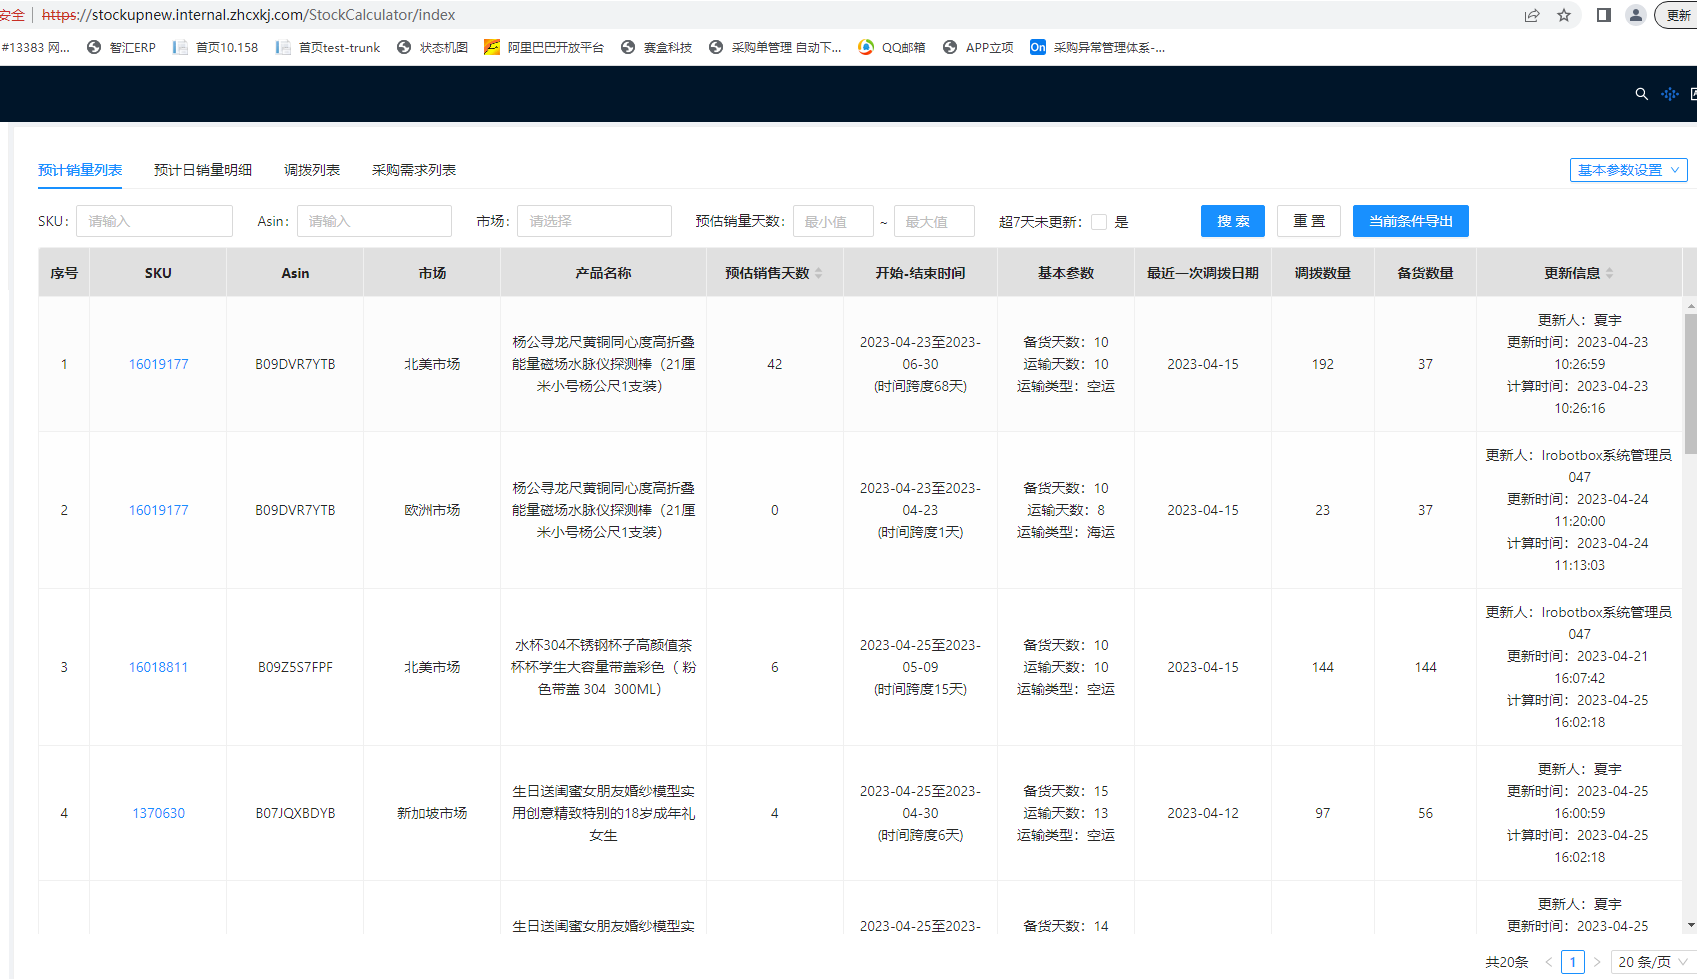Click scrollbar down arrow of table
Image resolution: width=1697 pixels, height=979 pixels.
(1690, 926)
